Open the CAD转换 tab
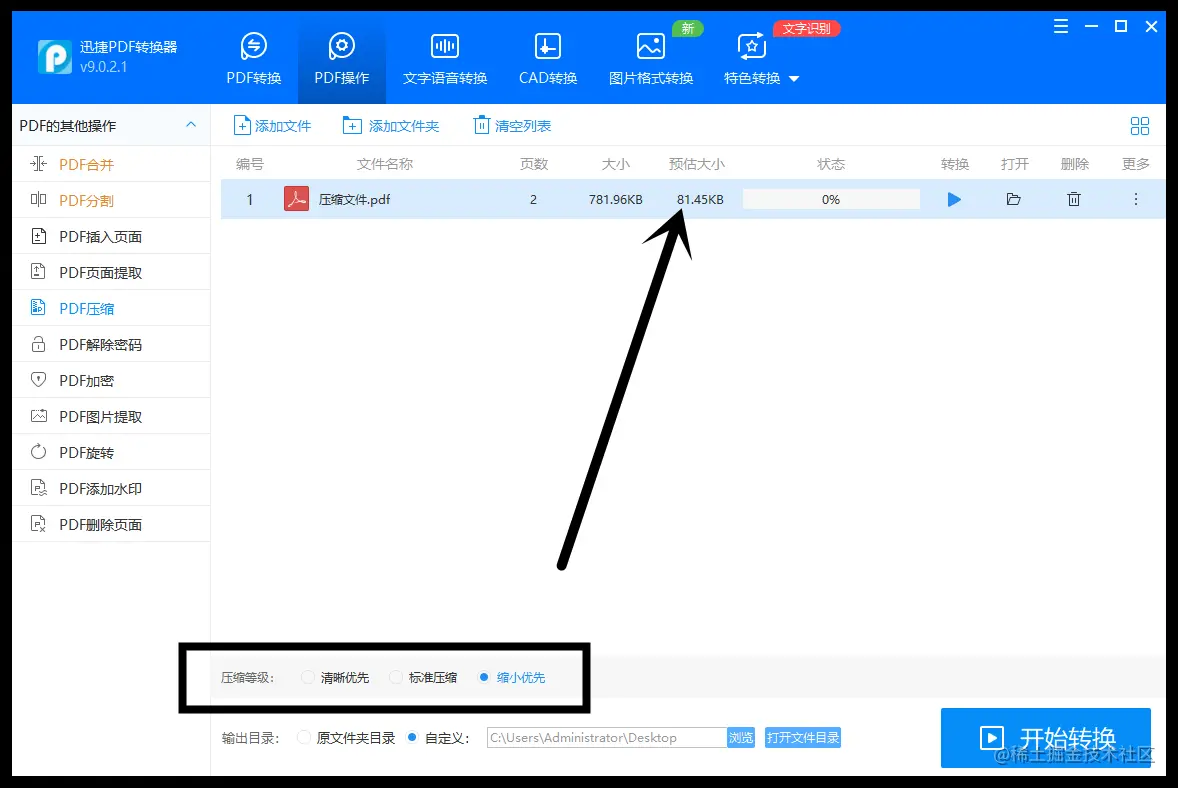The width and height of the screenshot is (1178, 788). (x=548, y=59)
